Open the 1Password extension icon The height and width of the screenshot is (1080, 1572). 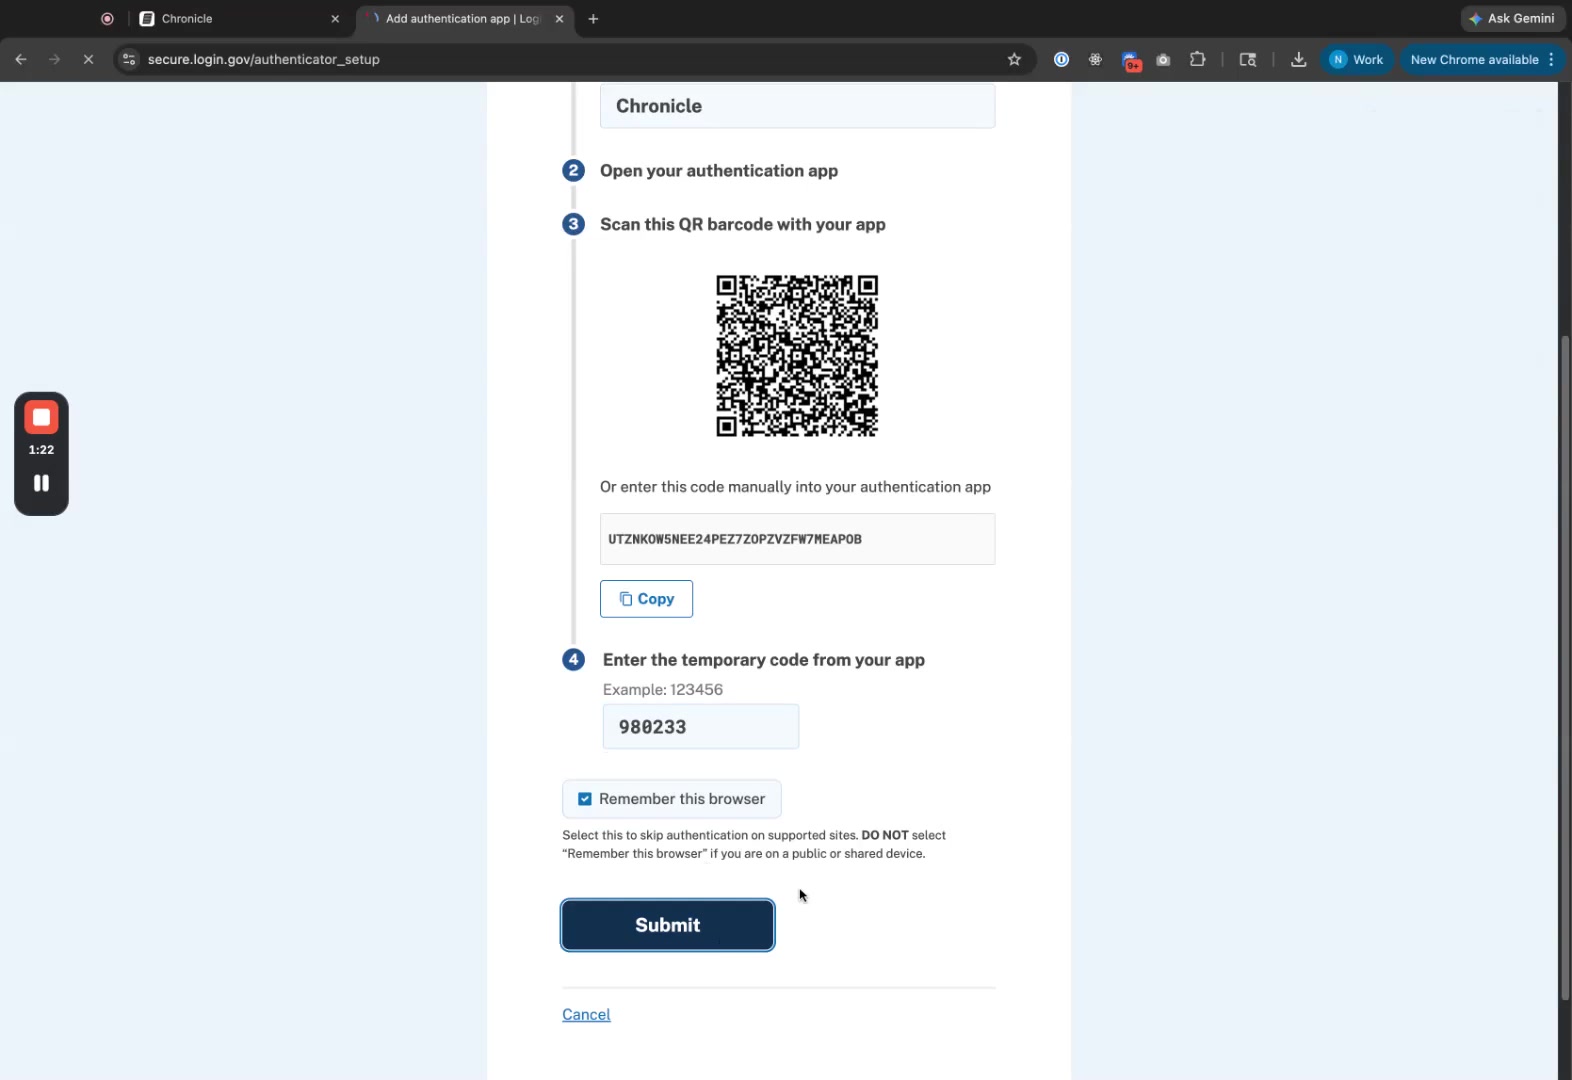1061,60
